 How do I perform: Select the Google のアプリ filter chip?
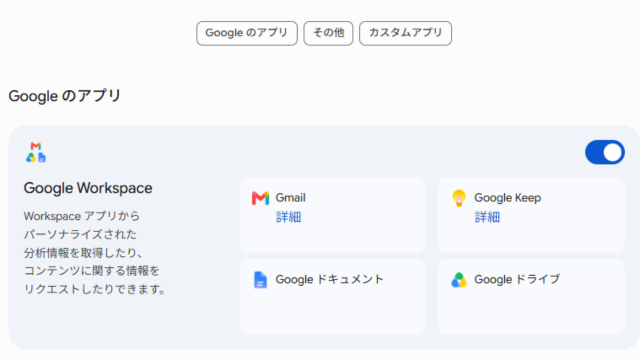(x=247, y=33)
